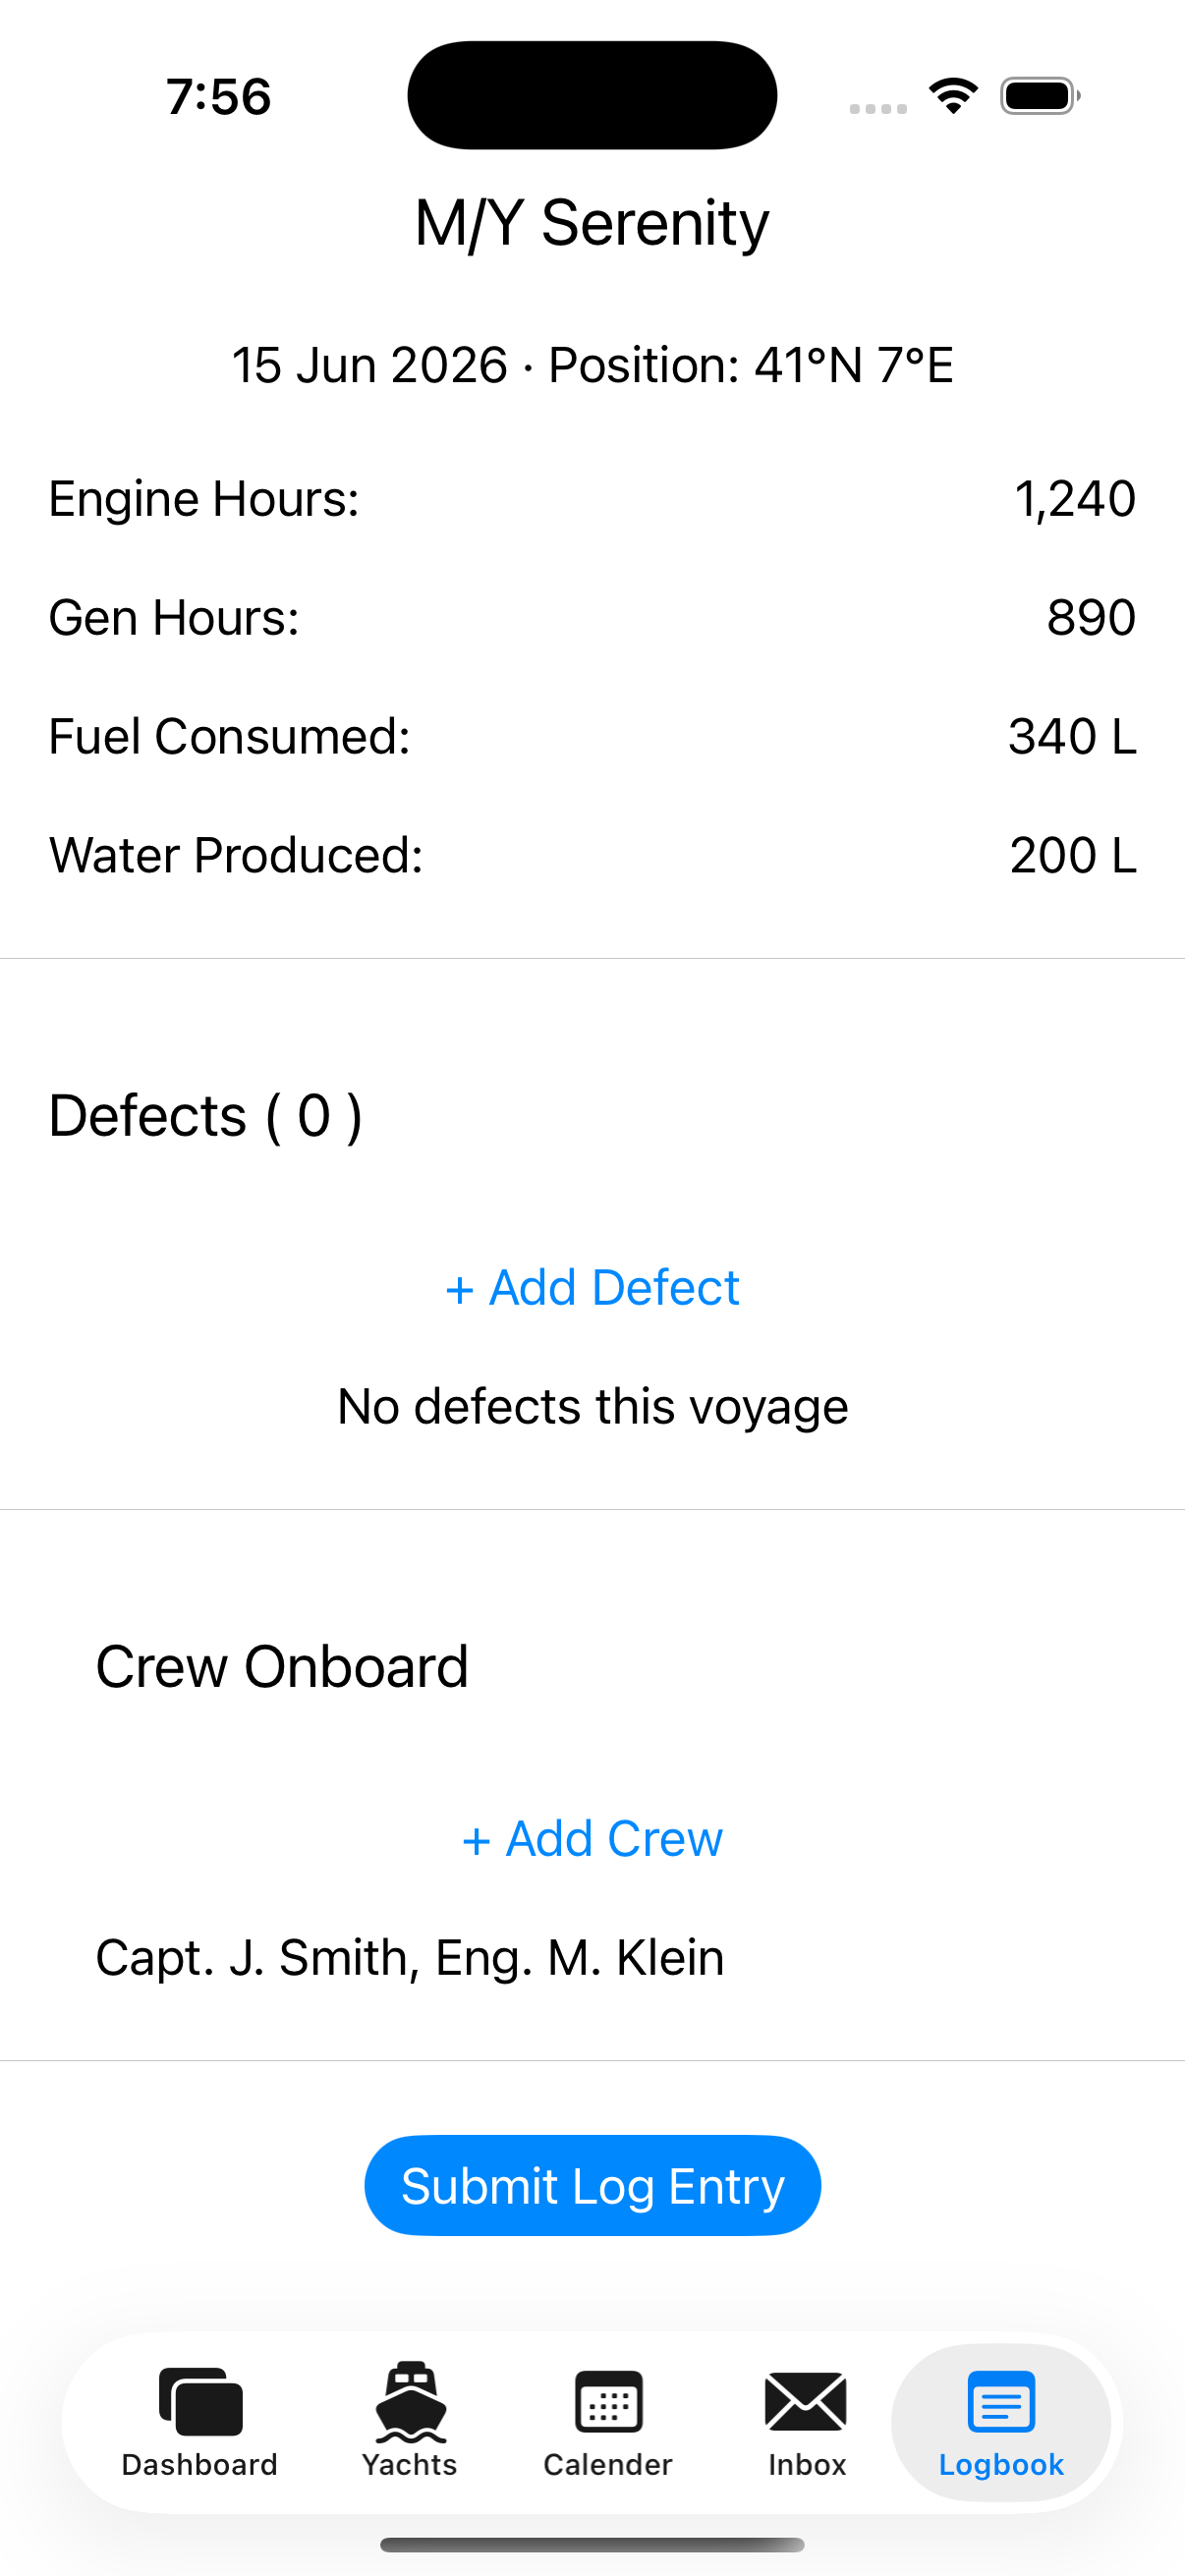Screen dimensions: 1185x2576
Task: Tap the date and position line
Action: pyautogui.click(x=592, y=365)
